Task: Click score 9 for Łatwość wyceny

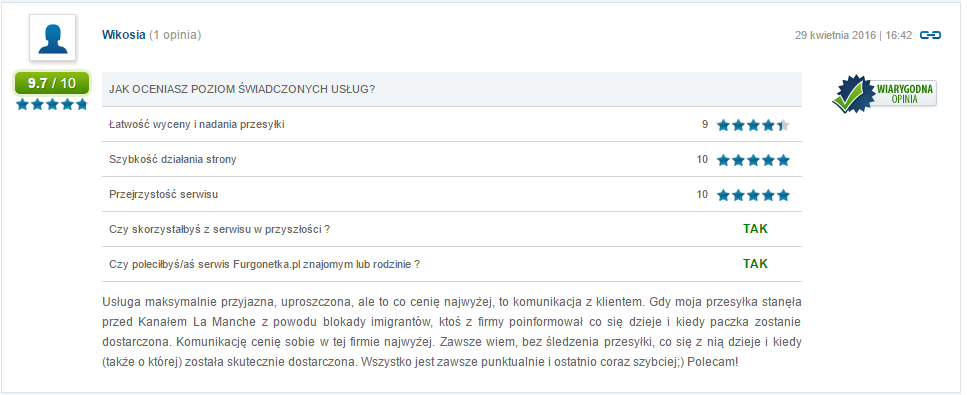Action: (x=704, y=125)
